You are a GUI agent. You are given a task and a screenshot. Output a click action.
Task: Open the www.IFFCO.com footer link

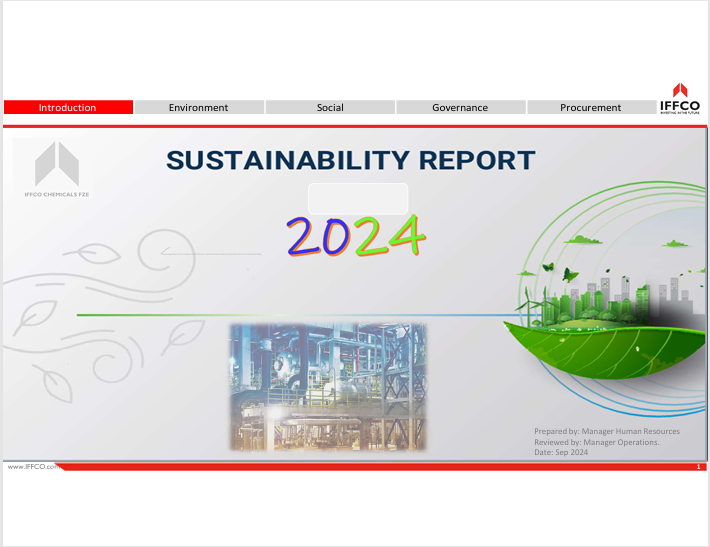click(x=30, y=467)
